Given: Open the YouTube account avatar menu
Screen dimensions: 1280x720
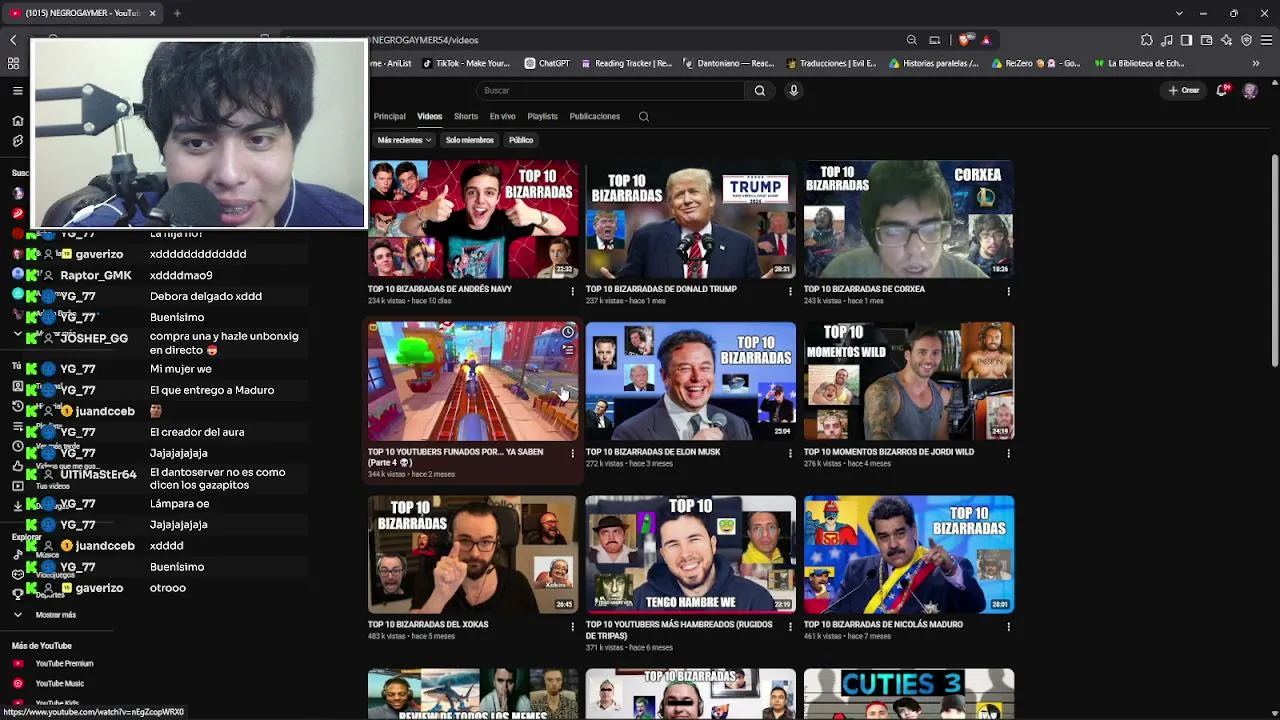Looking at the screenshot, I should point(1250,90).
